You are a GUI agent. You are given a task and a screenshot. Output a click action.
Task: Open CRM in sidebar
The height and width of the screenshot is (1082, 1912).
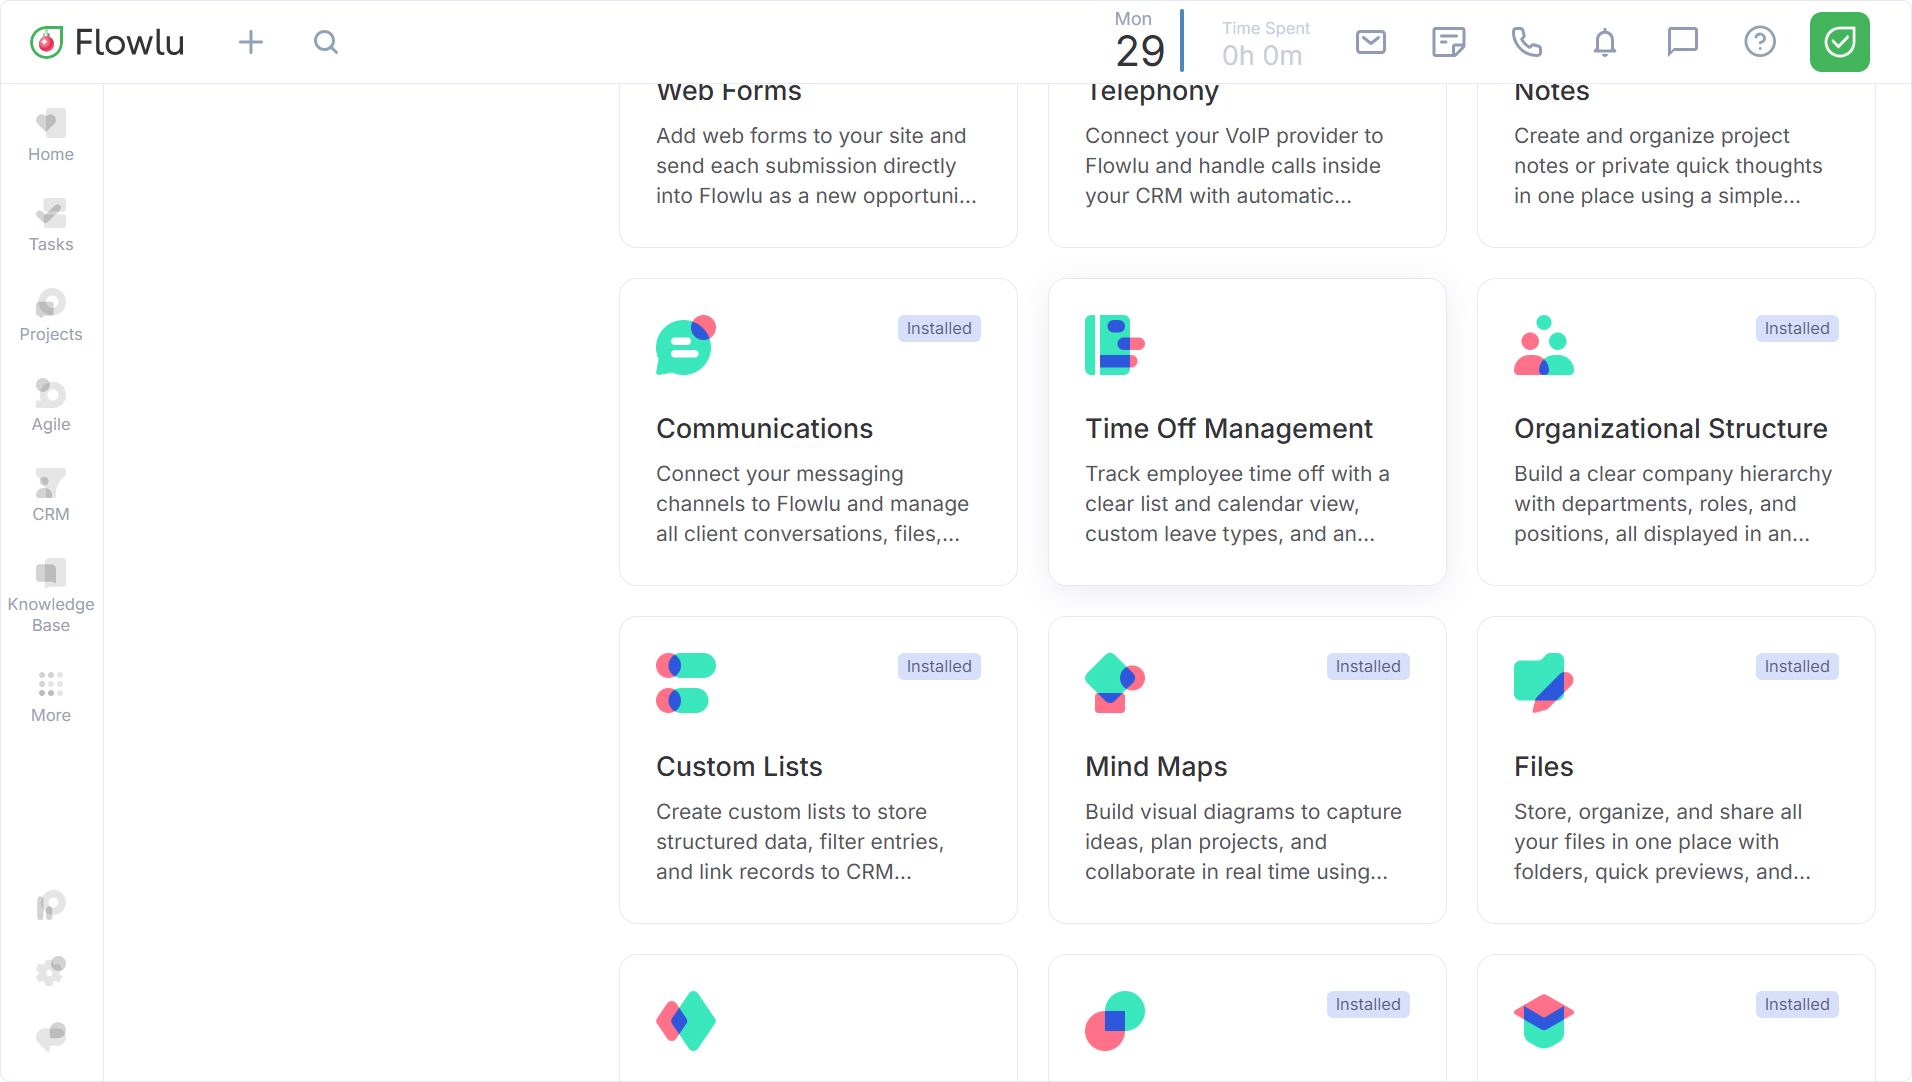click(51, 495)
